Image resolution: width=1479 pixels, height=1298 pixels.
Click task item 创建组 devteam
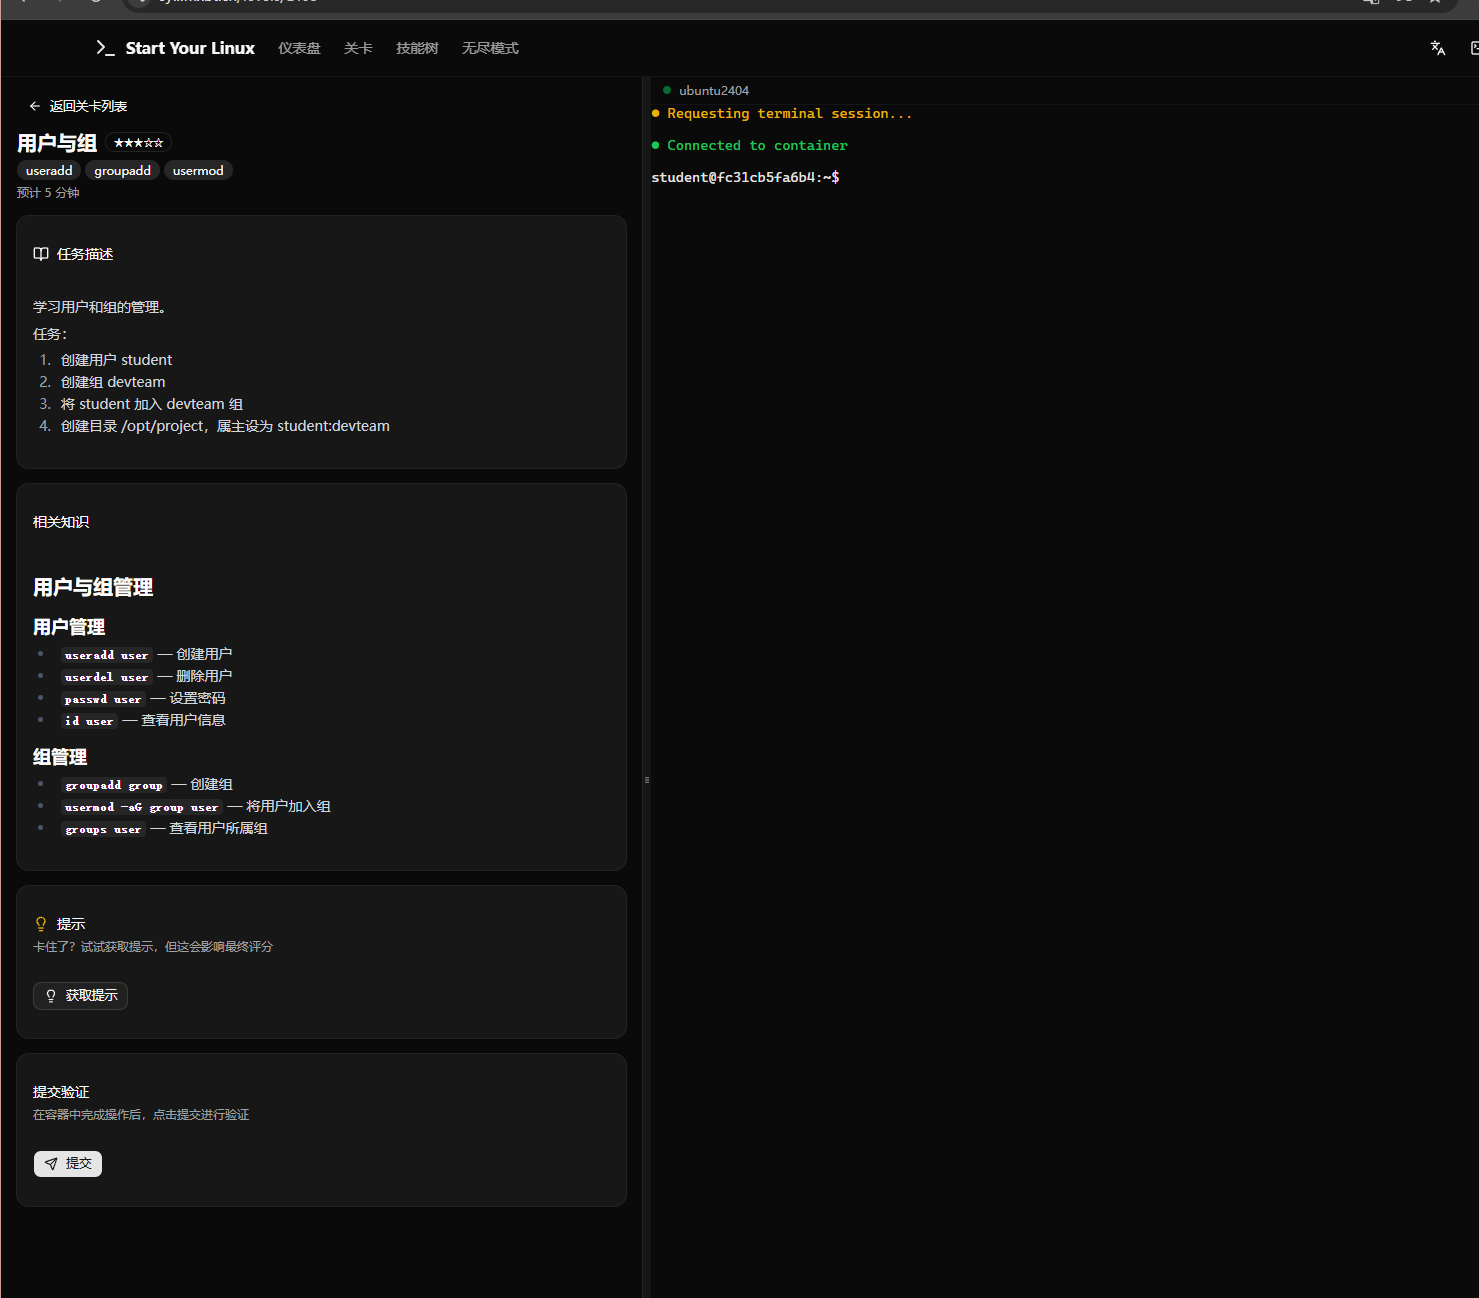113,382
